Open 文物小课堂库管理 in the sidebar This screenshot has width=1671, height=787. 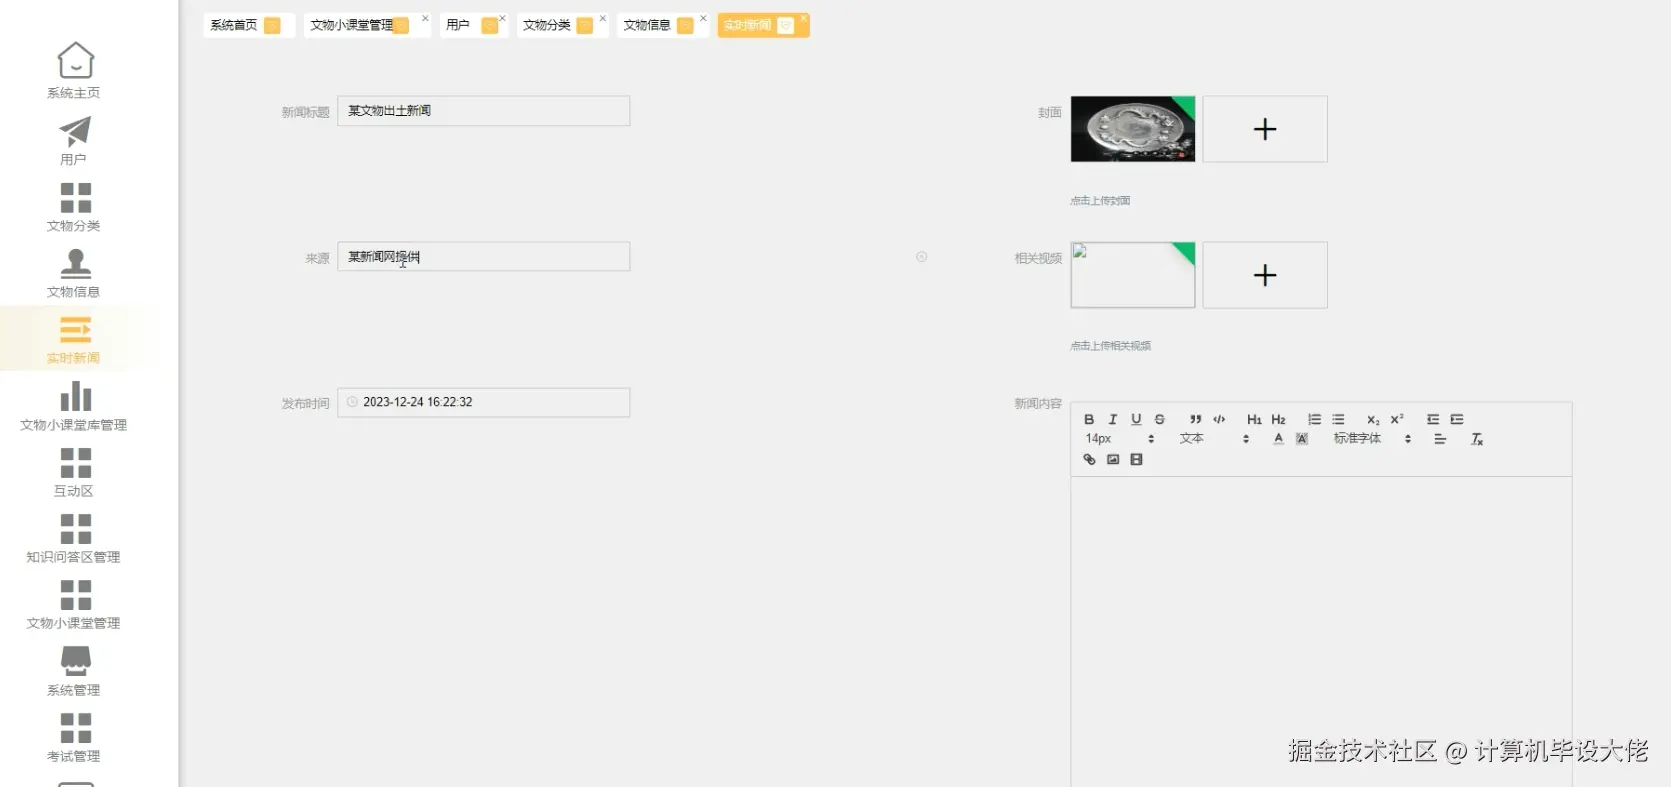[74, 406]
